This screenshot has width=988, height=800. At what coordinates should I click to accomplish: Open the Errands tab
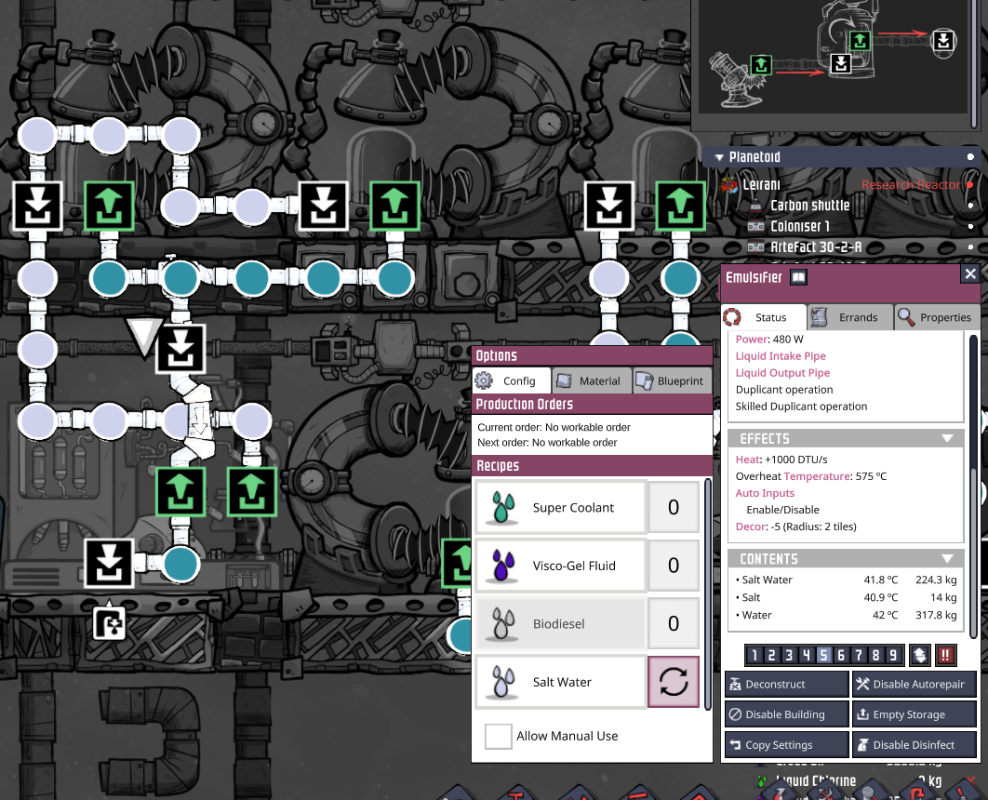pos(851,317)
